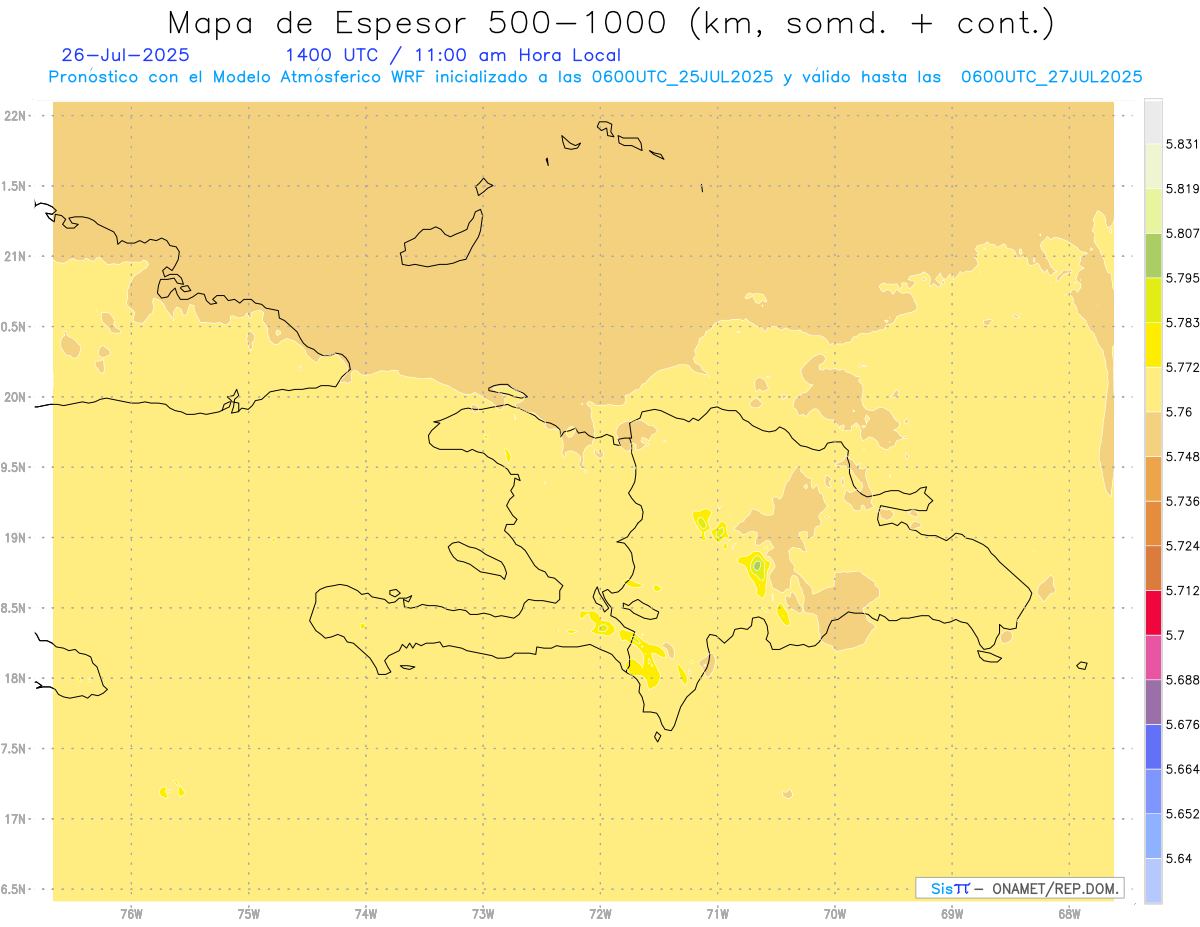
Task: Click the light gray swatch above 5.831
Action: [1153, 121]
